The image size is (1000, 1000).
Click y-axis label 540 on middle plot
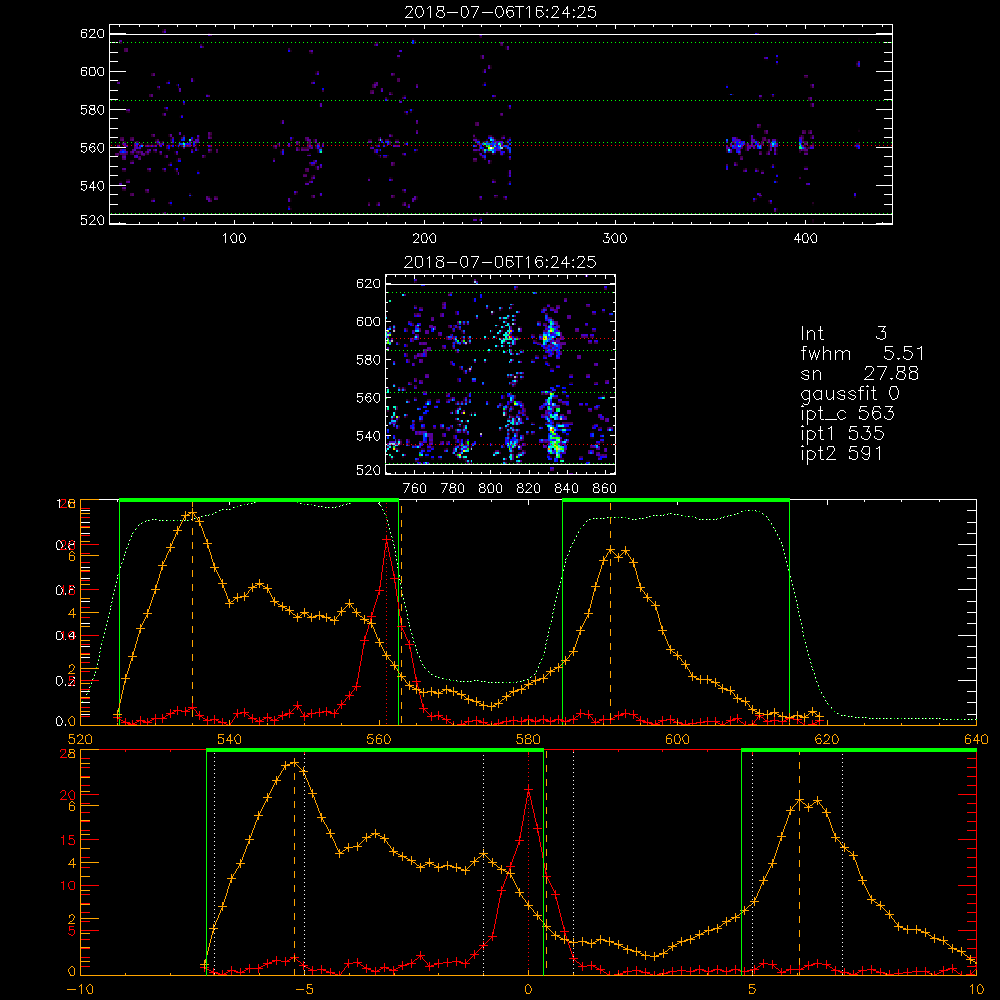368,436
